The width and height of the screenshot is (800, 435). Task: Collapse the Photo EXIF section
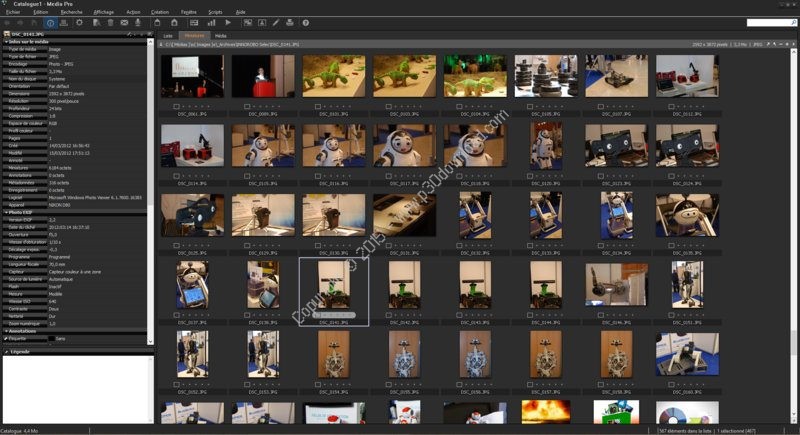(6, 212)
